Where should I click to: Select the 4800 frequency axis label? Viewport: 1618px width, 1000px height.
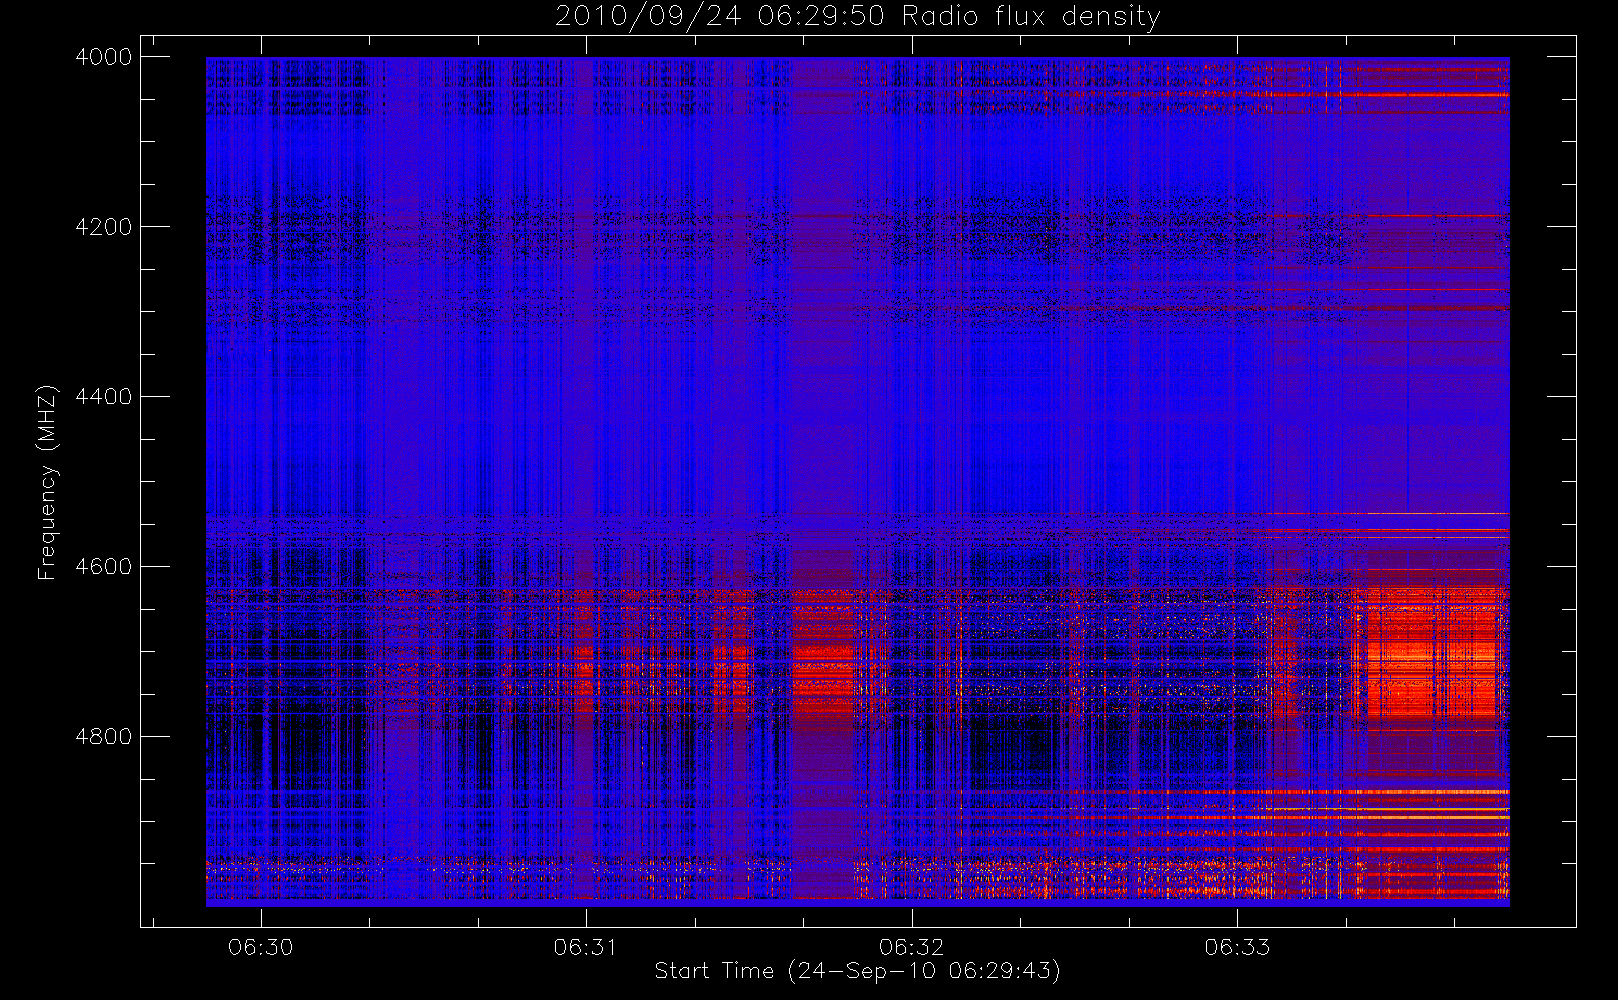[104, 737]
